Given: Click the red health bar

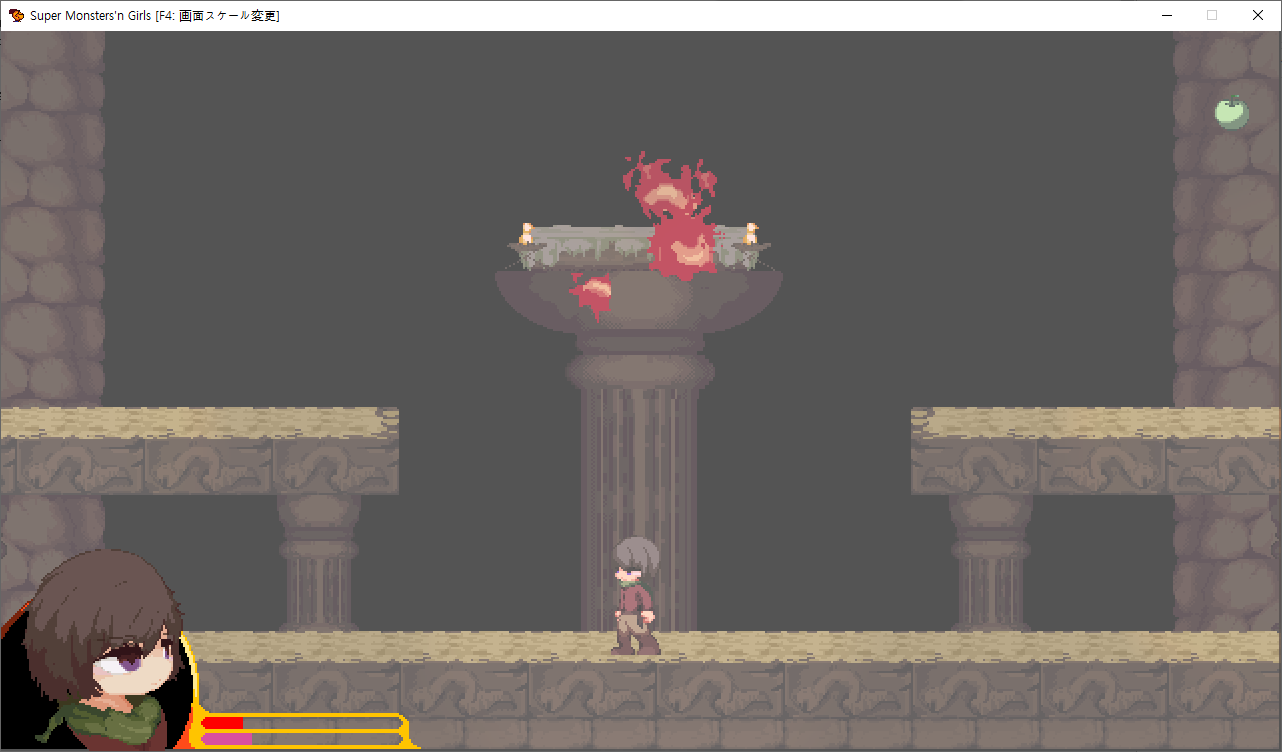Looking at the screenshot, I should (222, 722).
